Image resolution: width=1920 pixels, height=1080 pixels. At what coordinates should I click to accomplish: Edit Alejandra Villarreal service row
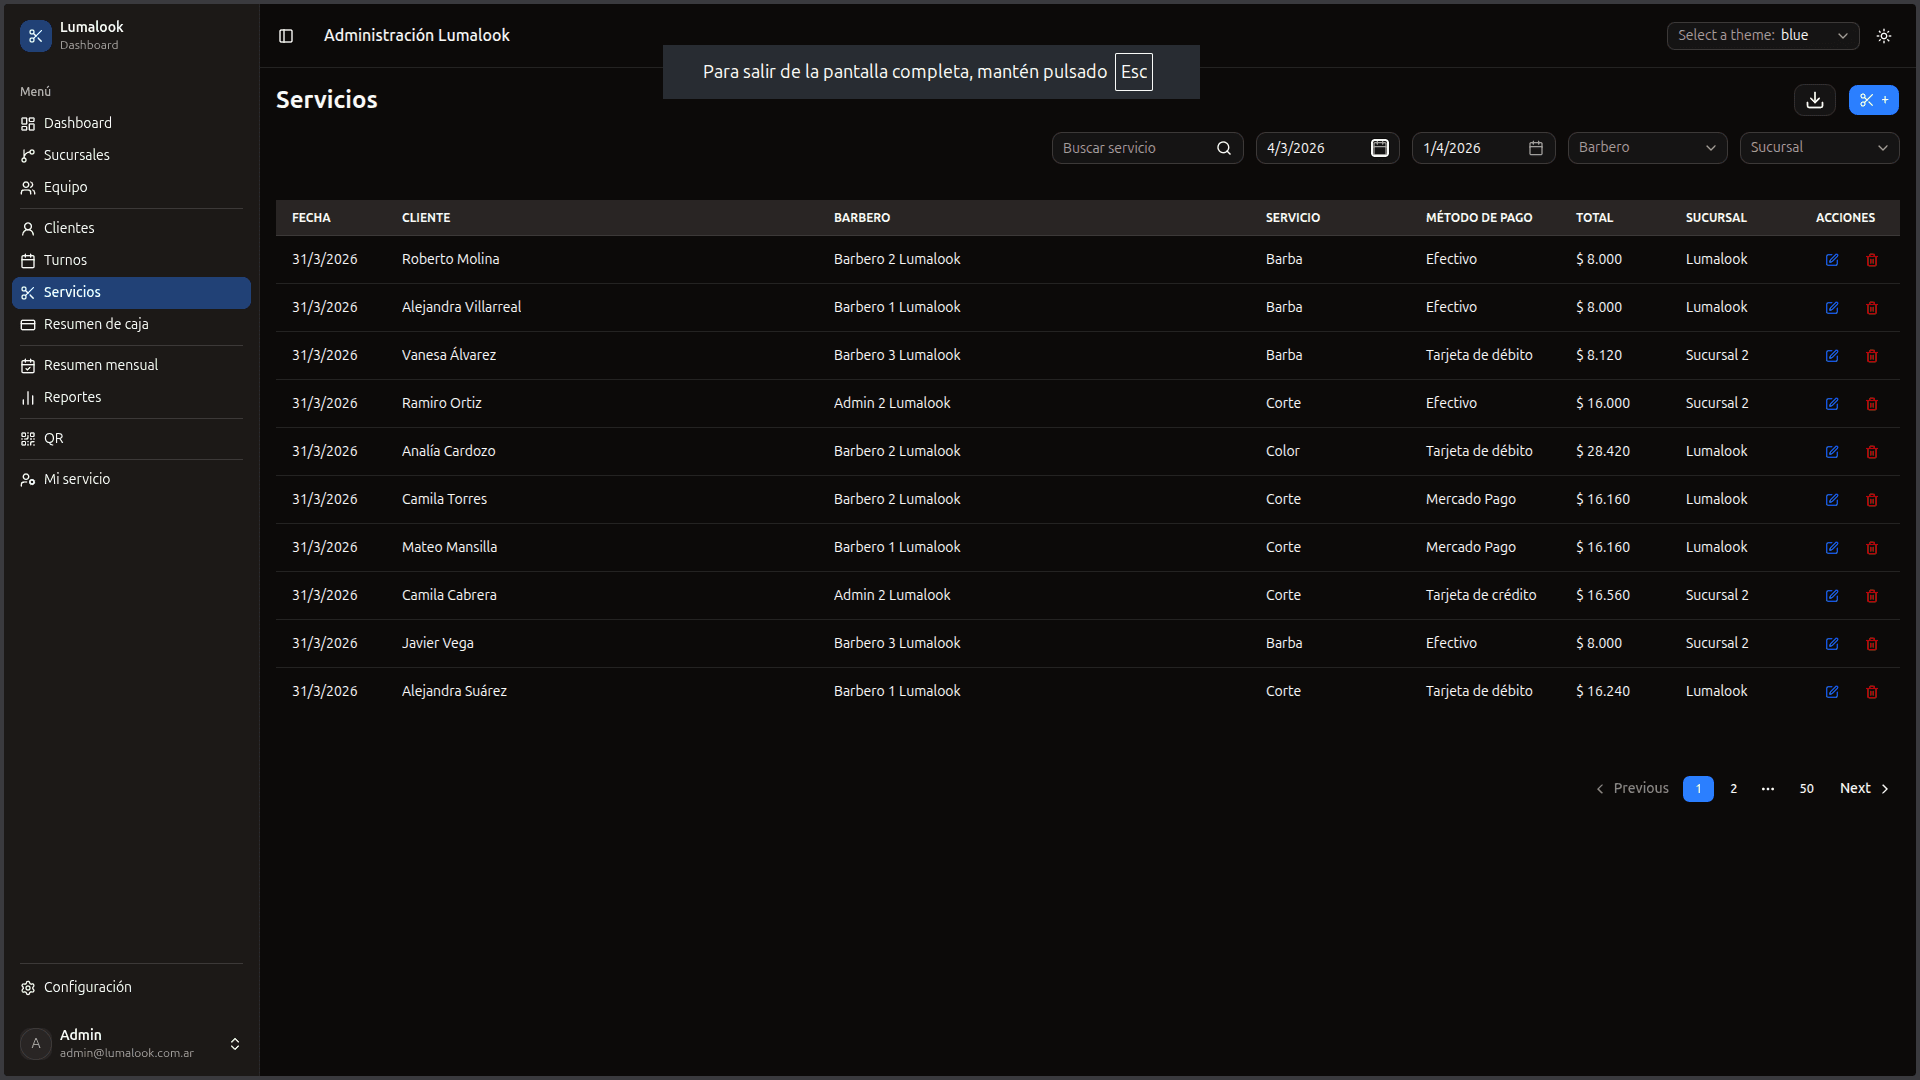(x=1832, y=308)
